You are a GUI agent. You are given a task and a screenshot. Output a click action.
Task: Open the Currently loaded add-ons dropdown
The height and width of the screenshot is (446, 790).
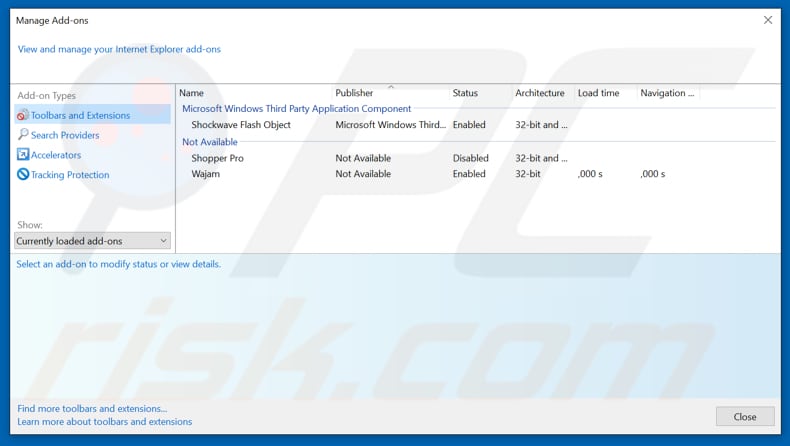point(92,241)
